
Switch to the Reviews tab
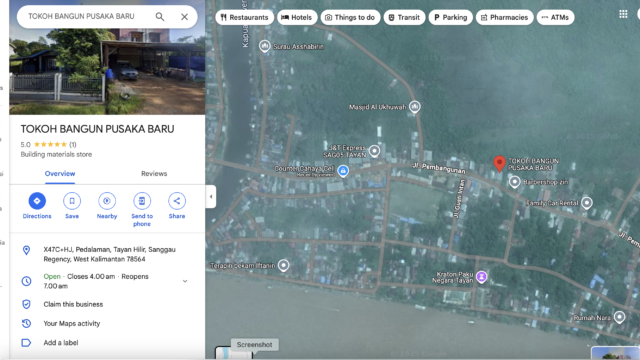[154, 173]
